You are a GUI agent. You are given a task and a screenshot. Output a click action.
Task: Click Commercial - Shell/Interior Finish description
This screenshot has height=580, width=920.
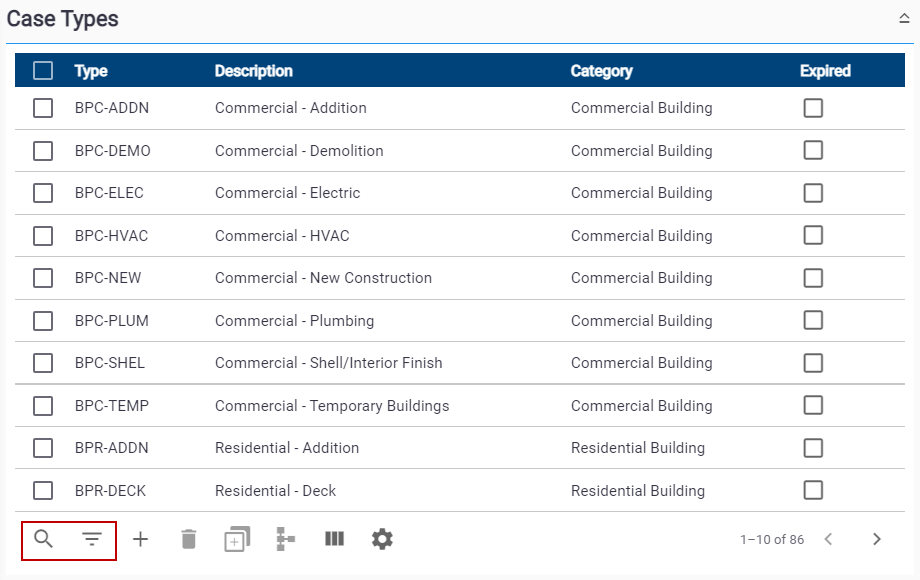(328, 363)
